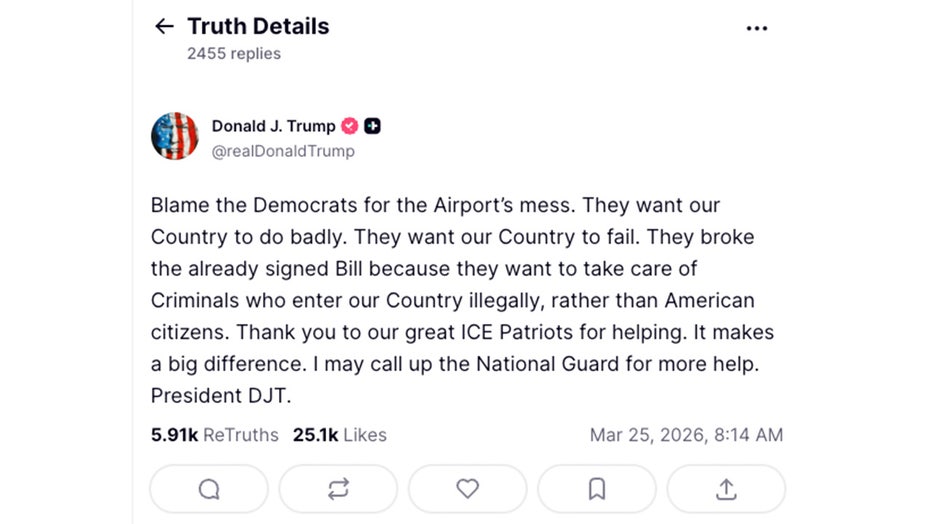Click the red verified checkmark badge
Image resolution: width=932 pixels, height=524 pixels.
click(350, 126)
